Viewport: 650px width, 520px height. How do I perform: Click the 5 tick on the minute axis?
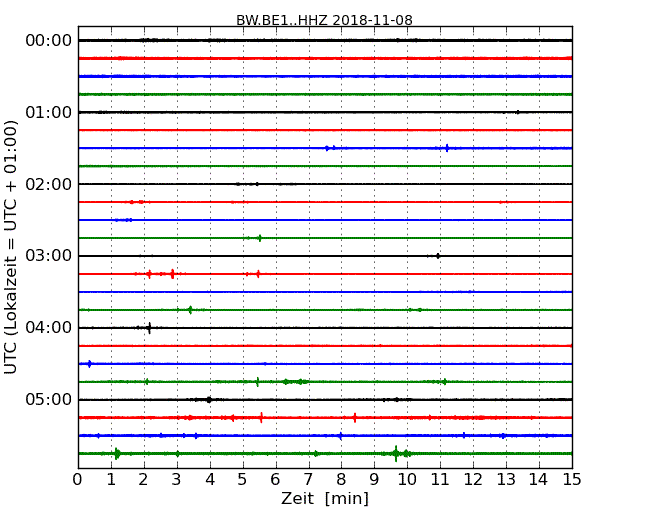coord(242,480)
